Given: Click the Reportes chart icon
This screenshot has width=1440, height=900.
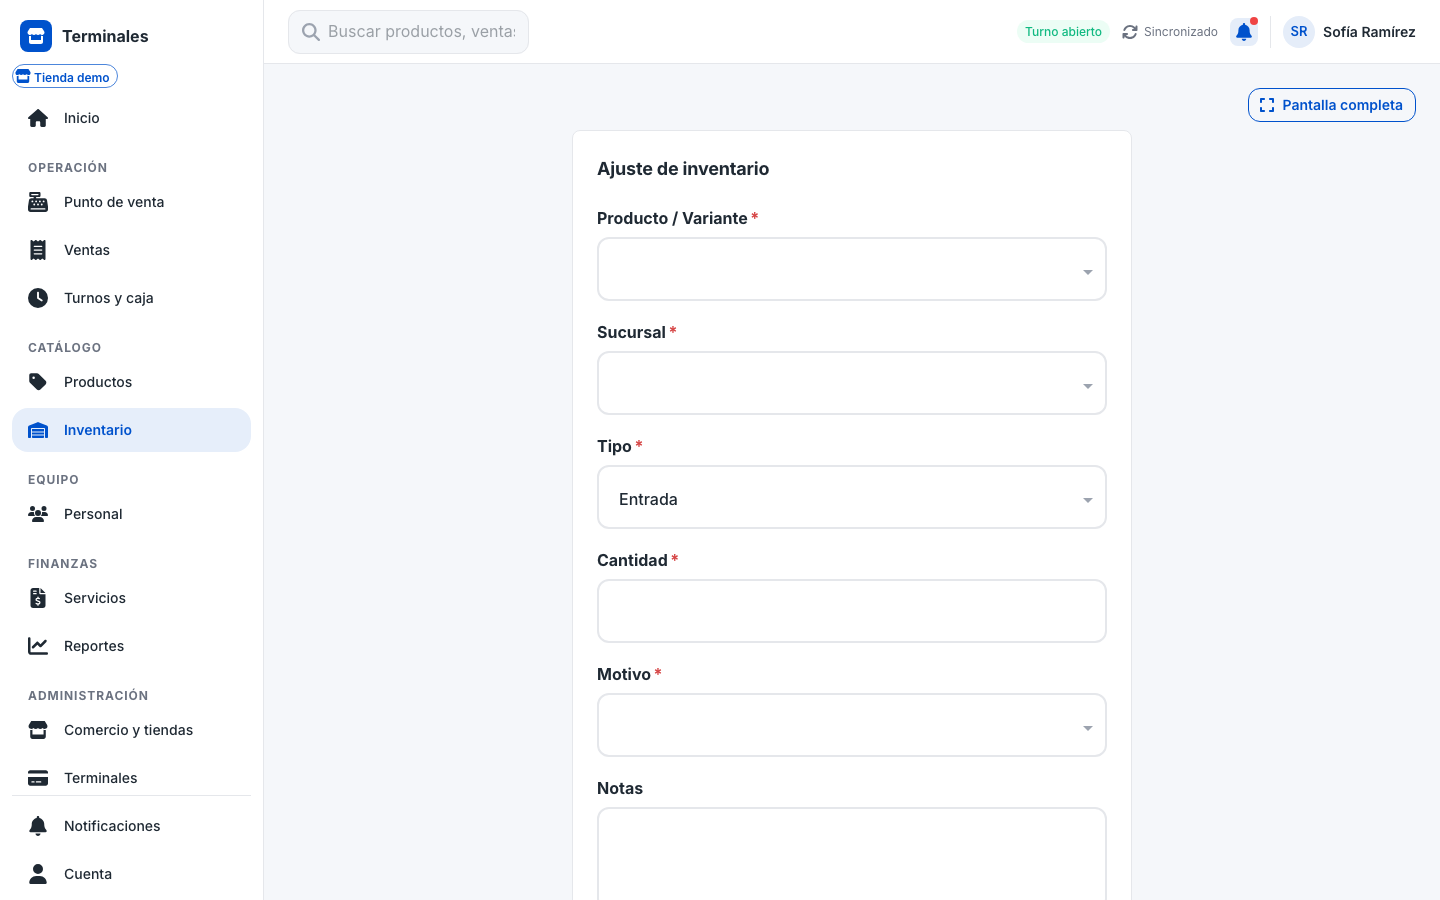Looking at the screenshot, I should [38, 646].
